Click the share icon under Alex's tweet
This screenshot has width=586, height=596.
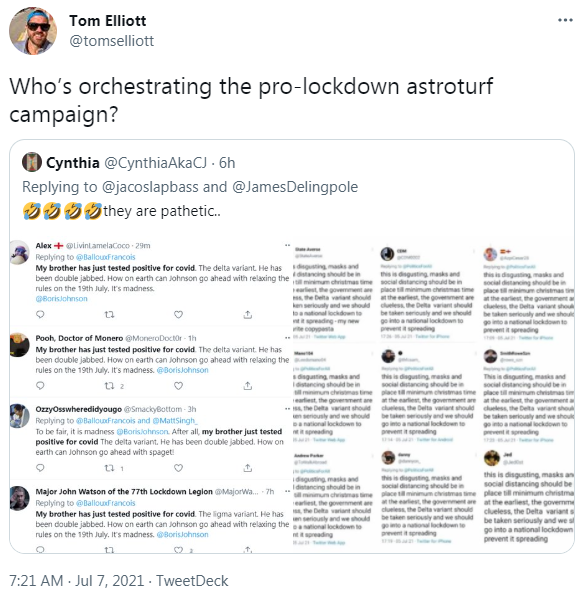pyautogui.click(x=248, y=314)
